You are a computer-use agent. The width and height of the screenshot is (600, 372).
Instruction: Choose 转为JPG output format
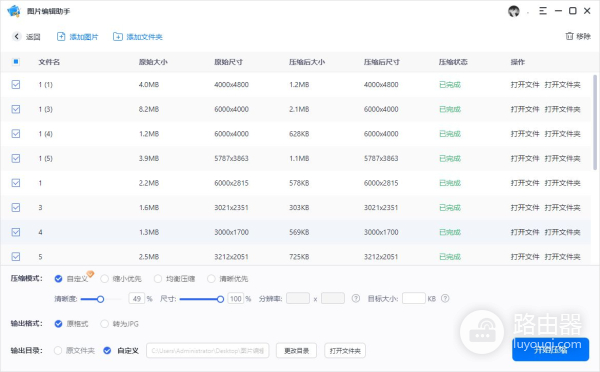click(x=104, y=324)
